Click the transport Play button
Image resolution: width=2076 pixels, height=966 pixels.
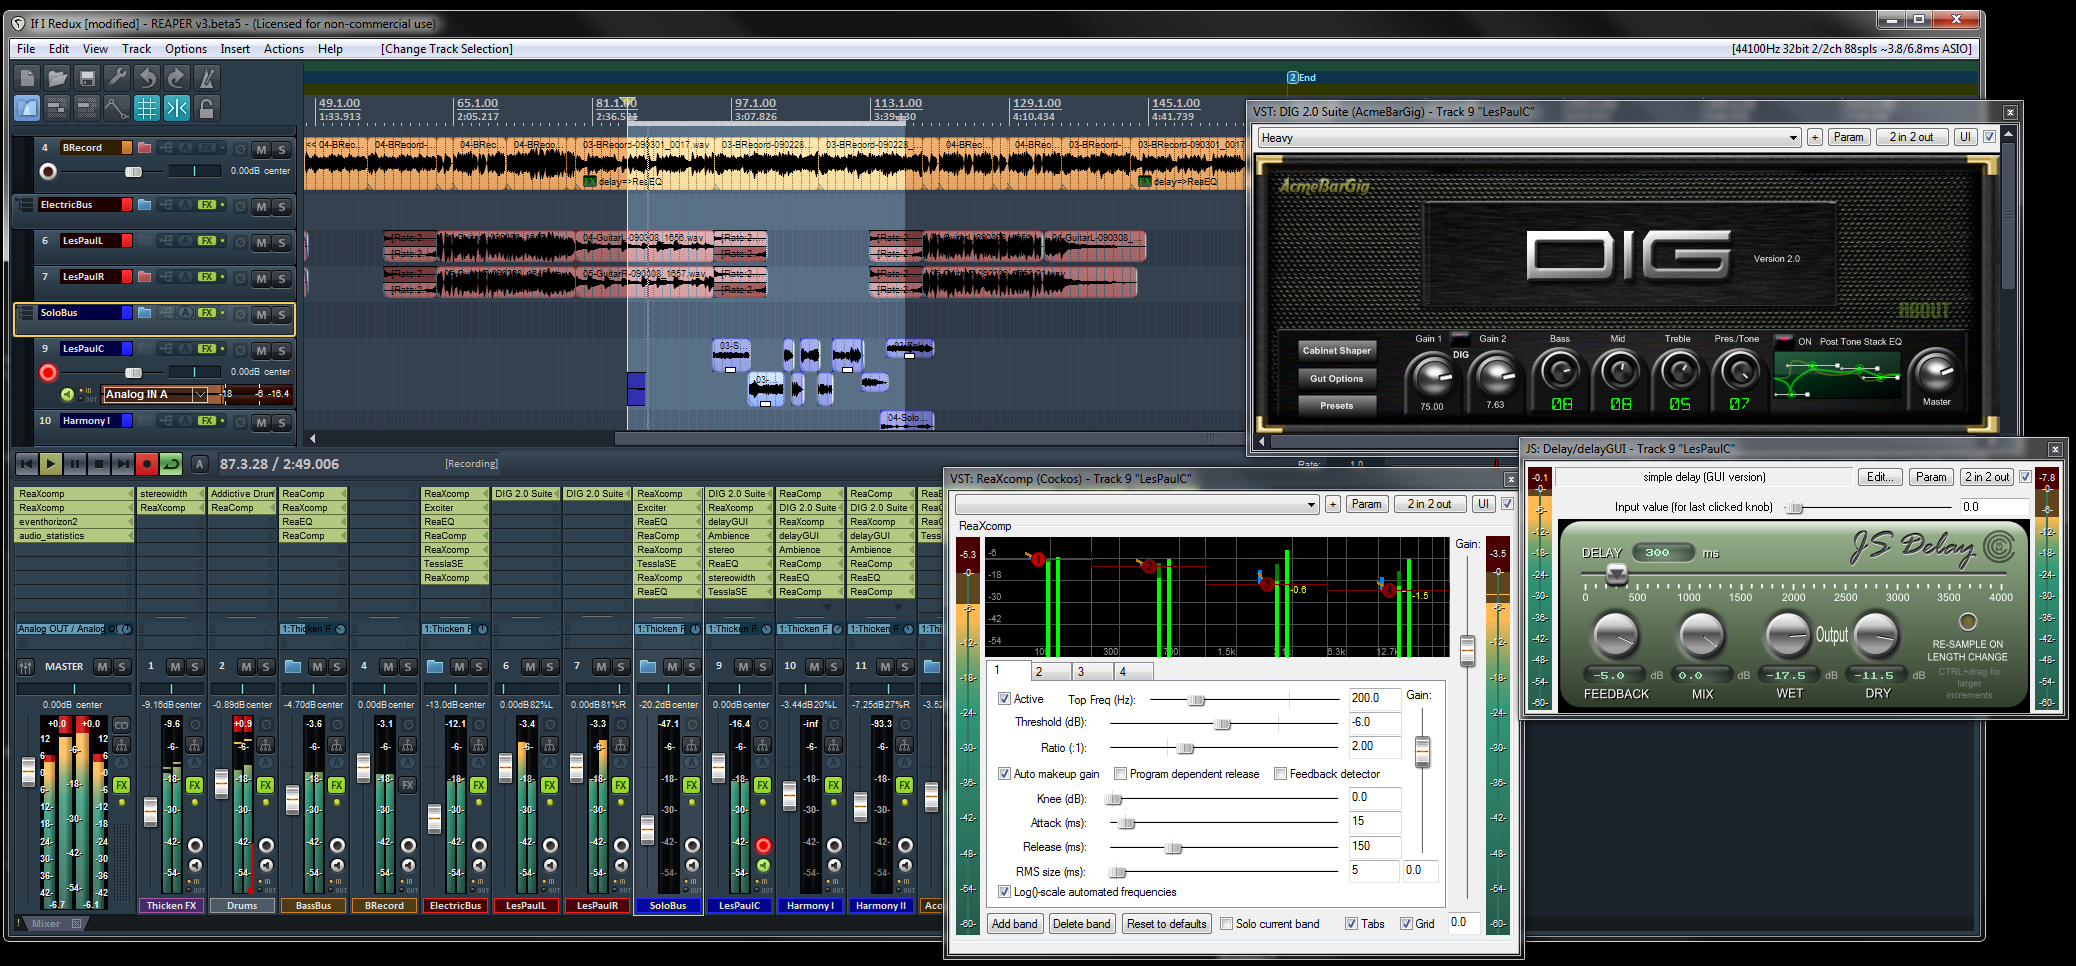click(50, 464)
